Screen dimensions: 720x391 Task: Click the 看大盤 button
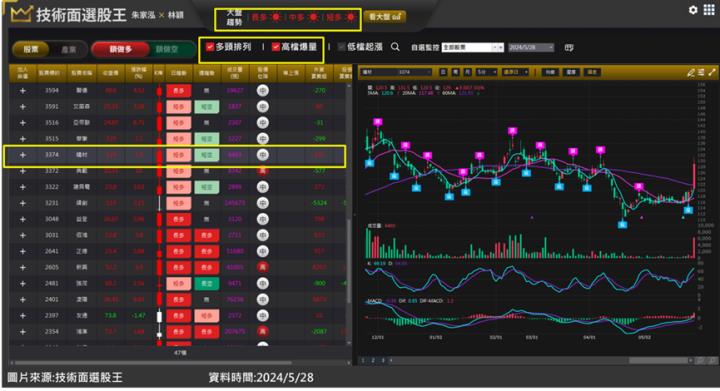(384, 17)
